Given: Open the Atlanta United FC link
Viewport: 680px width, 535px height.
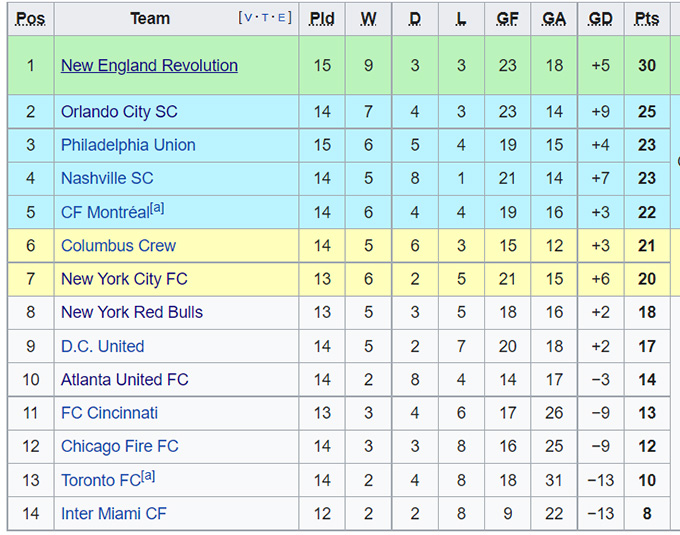Looking at the screenshot, I should [124, 380].
